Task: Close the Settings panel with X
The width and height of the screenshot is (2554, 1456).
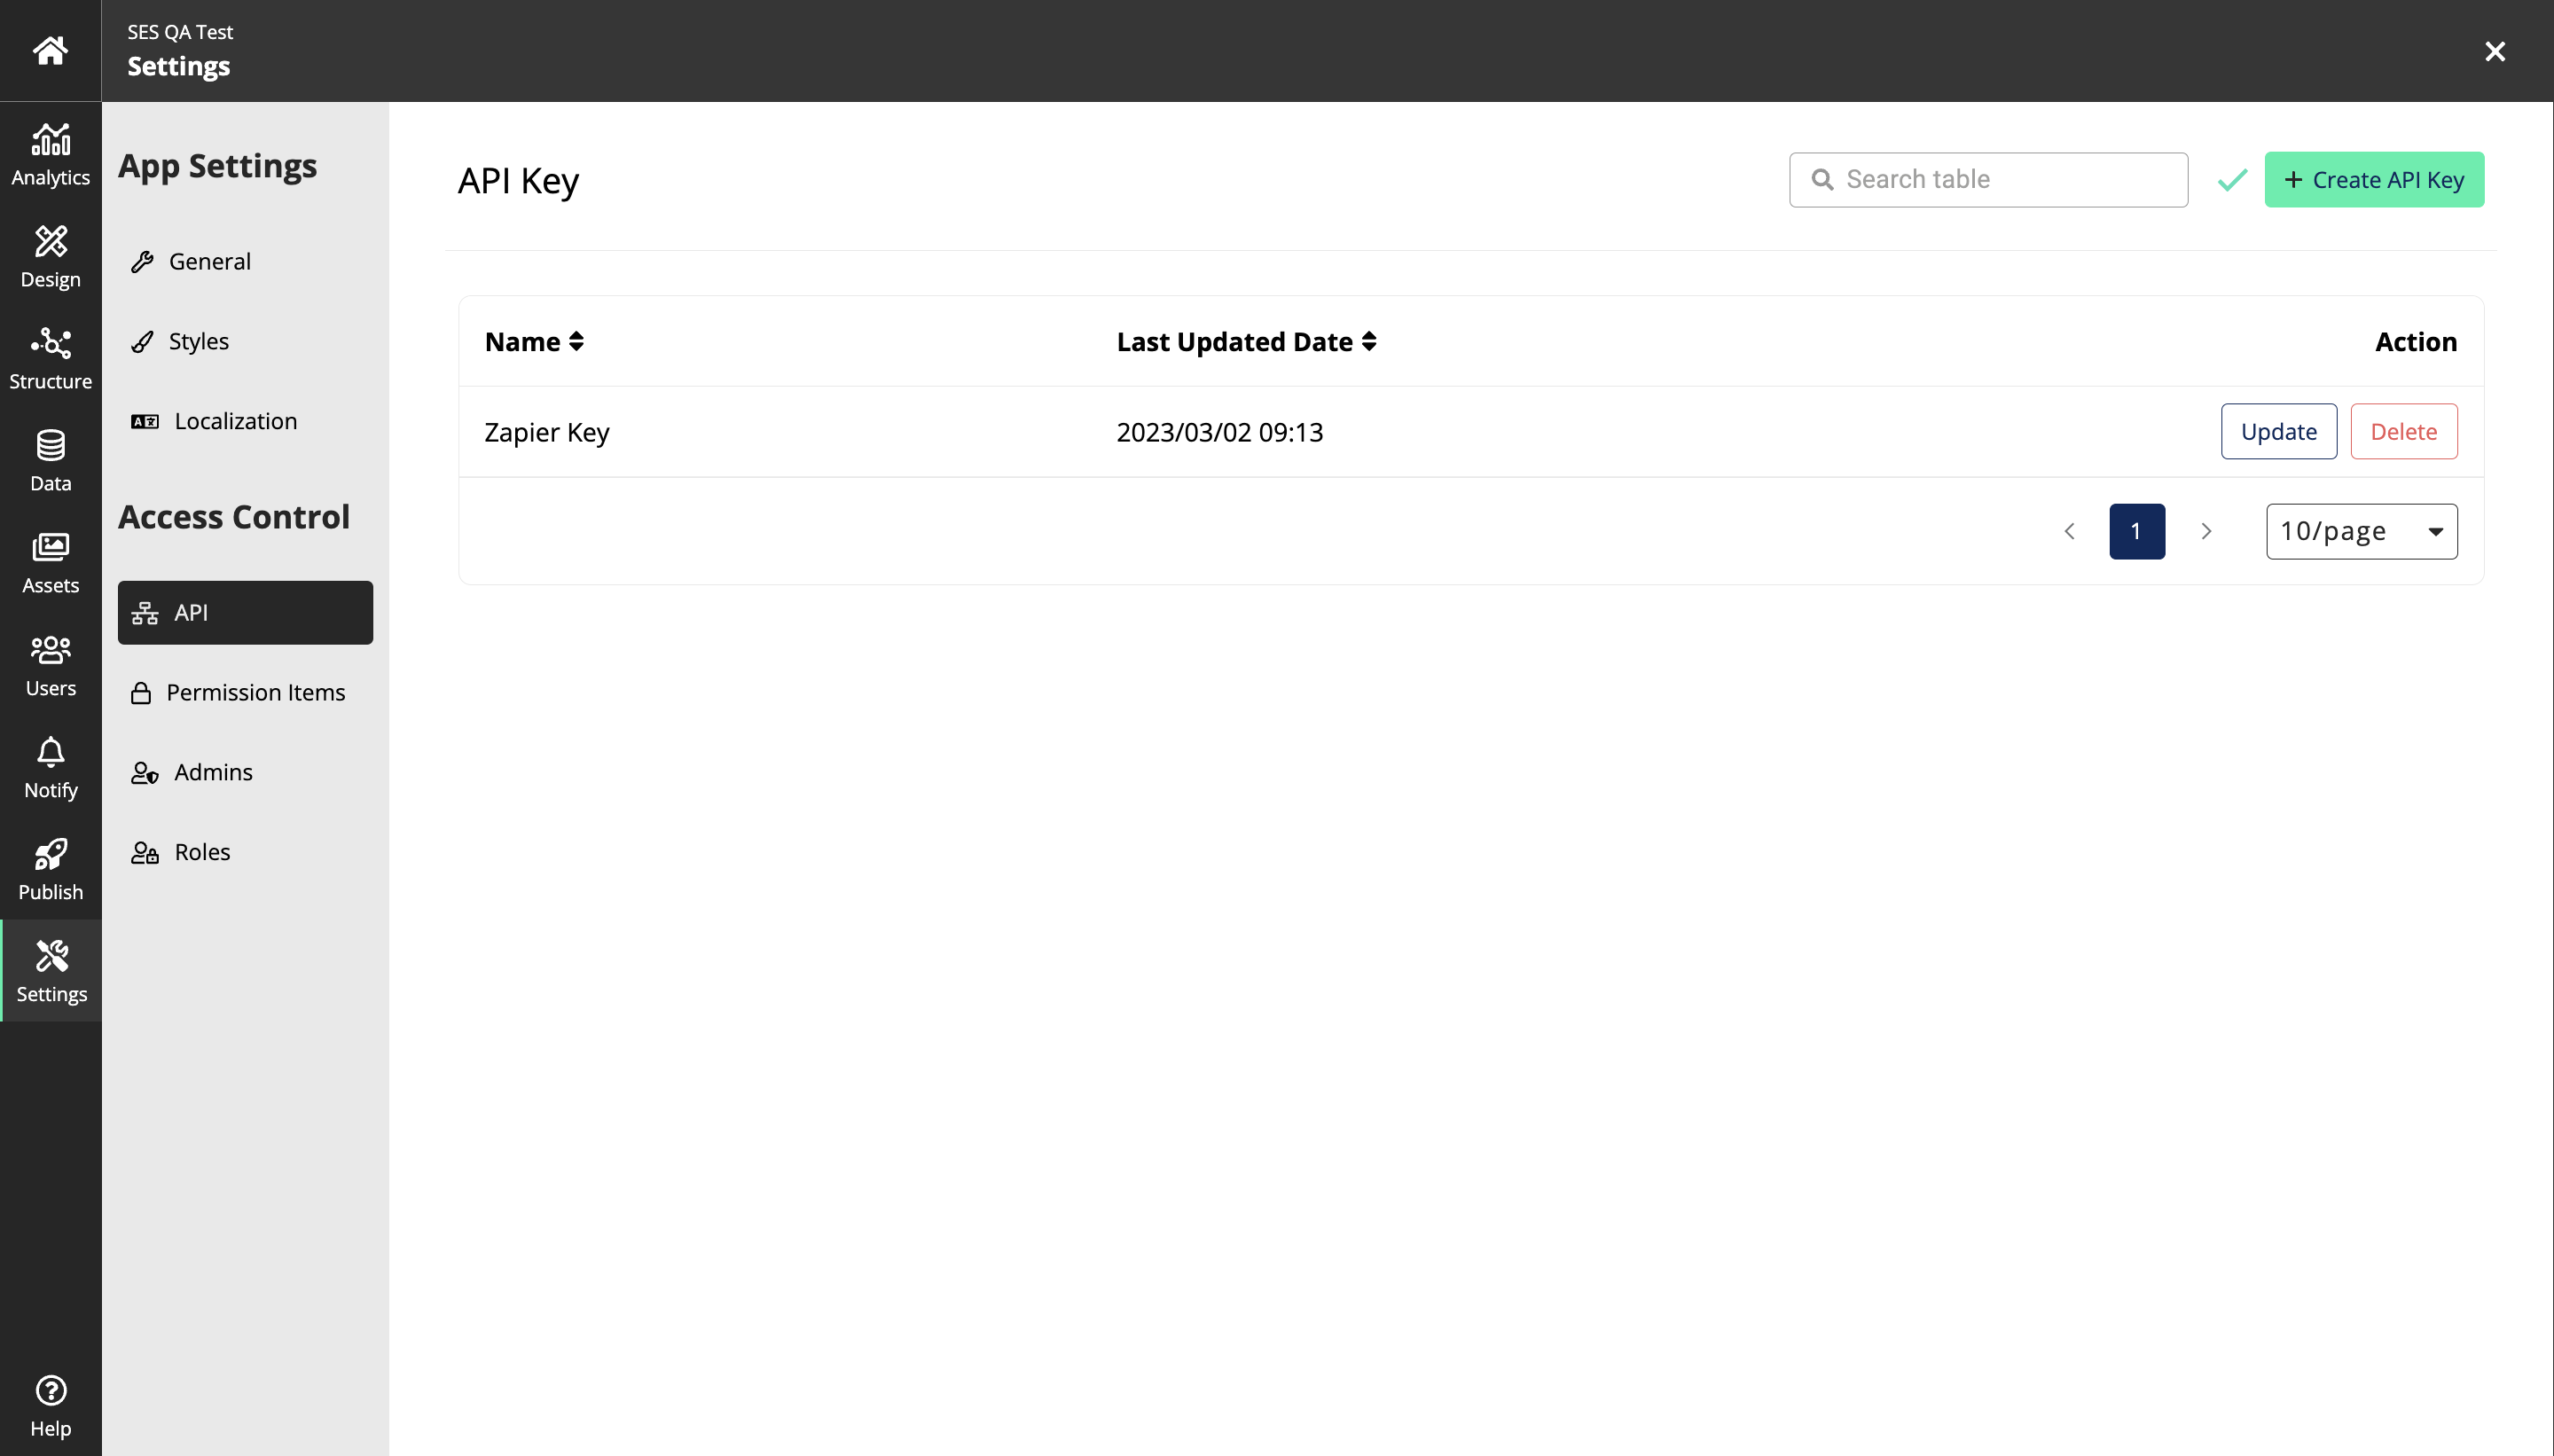Action: (2495, 51)
